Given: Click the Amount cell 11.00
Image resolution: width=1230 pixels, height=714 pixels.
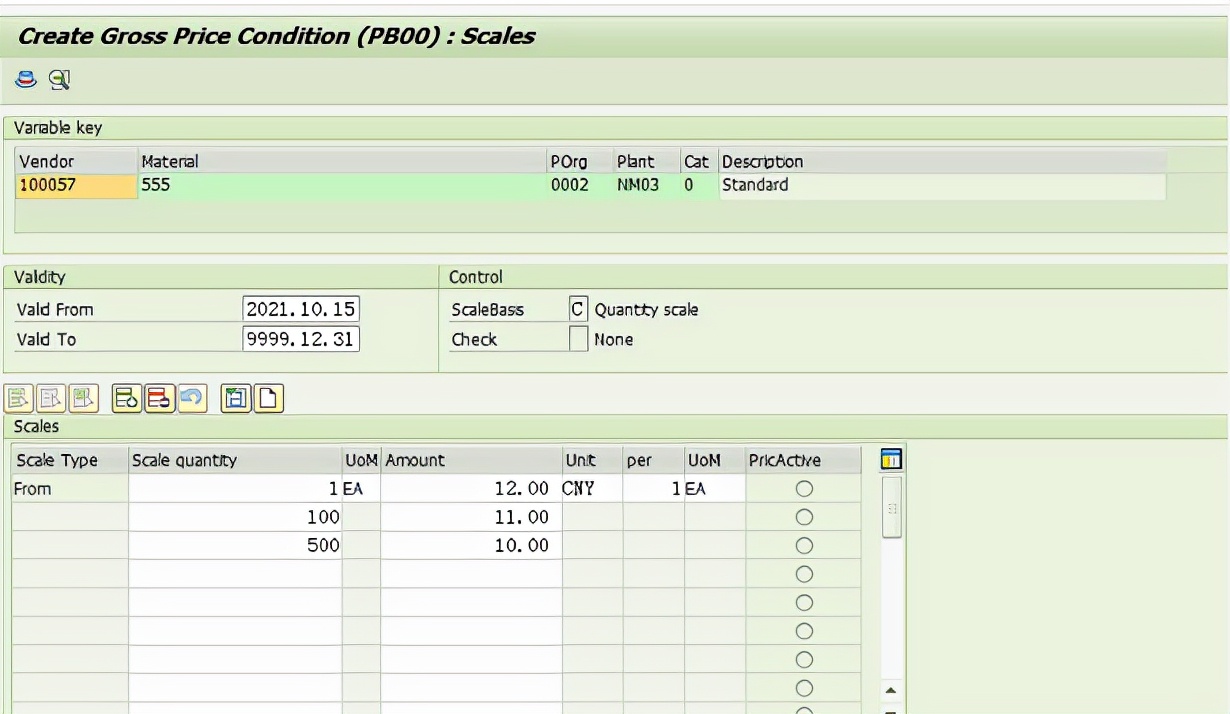Looking at the screenshot, I should 471,517.
